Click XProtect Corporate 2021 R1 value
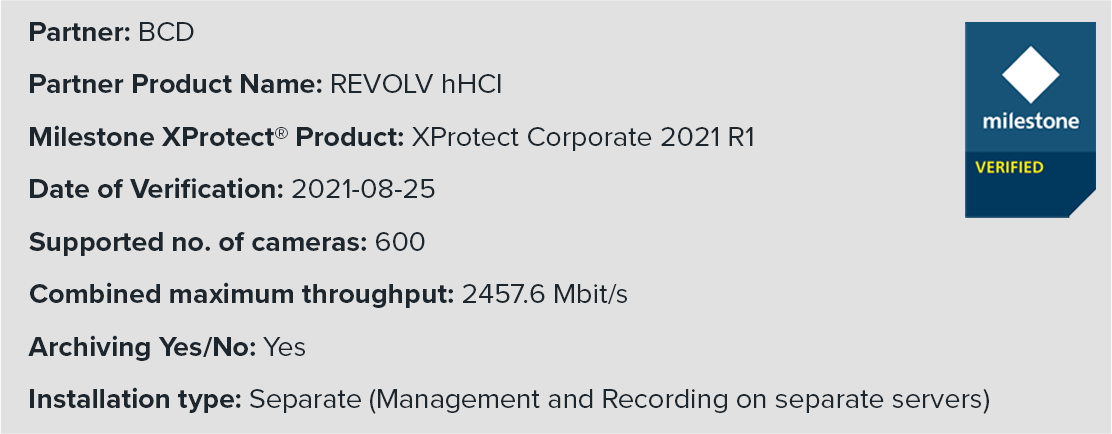Screen dimensions: 1112x434 click(x=583, y=137)
